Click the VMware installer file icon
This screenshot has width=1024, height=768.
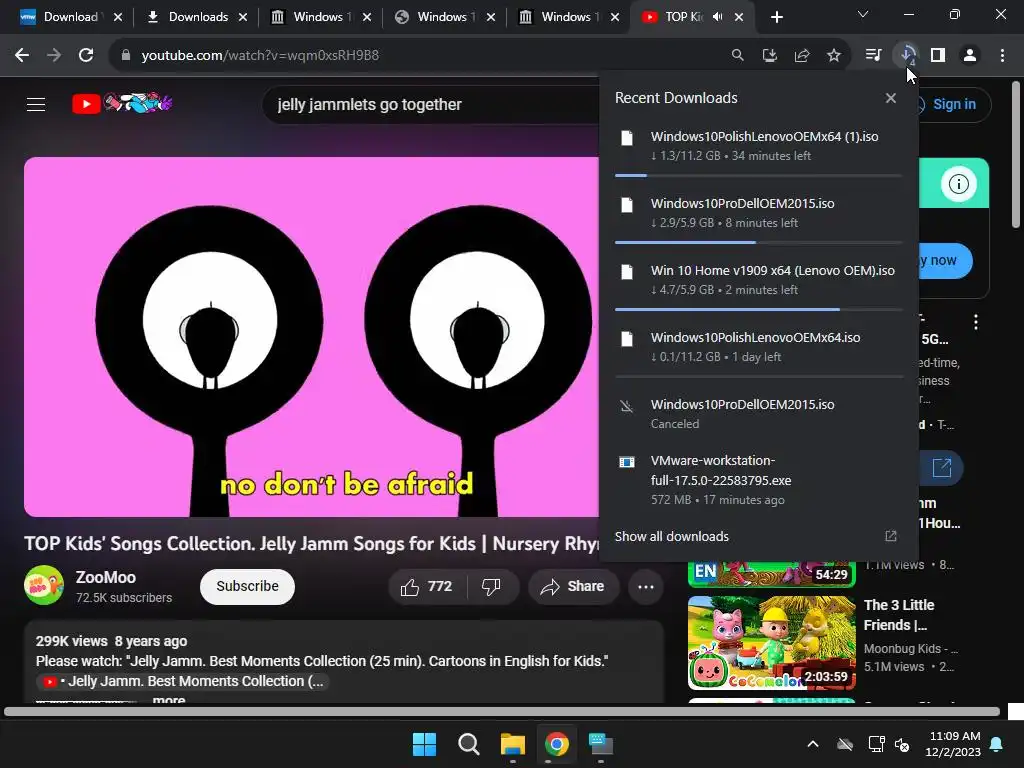tap(627, 462)
